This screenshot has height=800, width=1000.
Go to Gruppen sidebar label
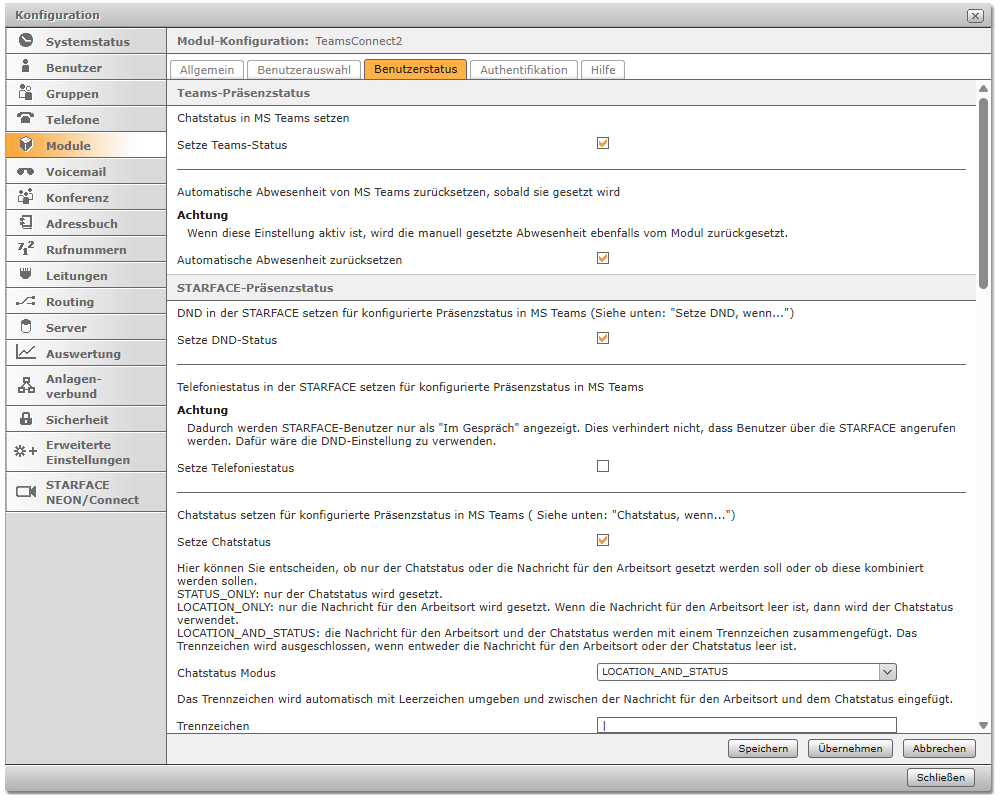[72, 94]
